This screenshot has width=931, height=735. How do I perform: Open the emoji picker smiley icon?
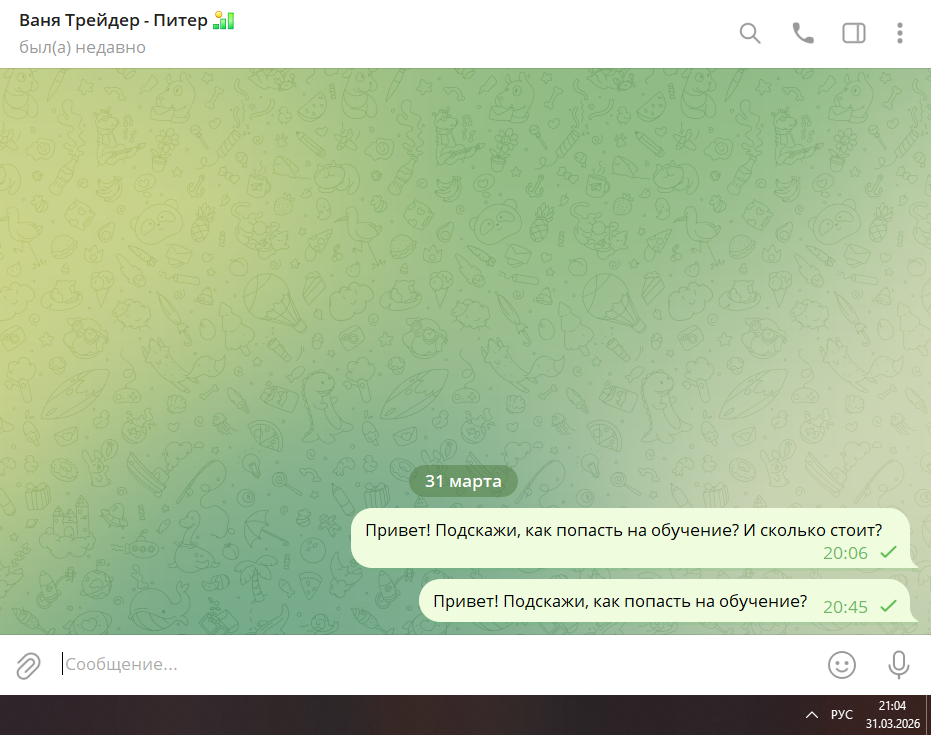842,665
